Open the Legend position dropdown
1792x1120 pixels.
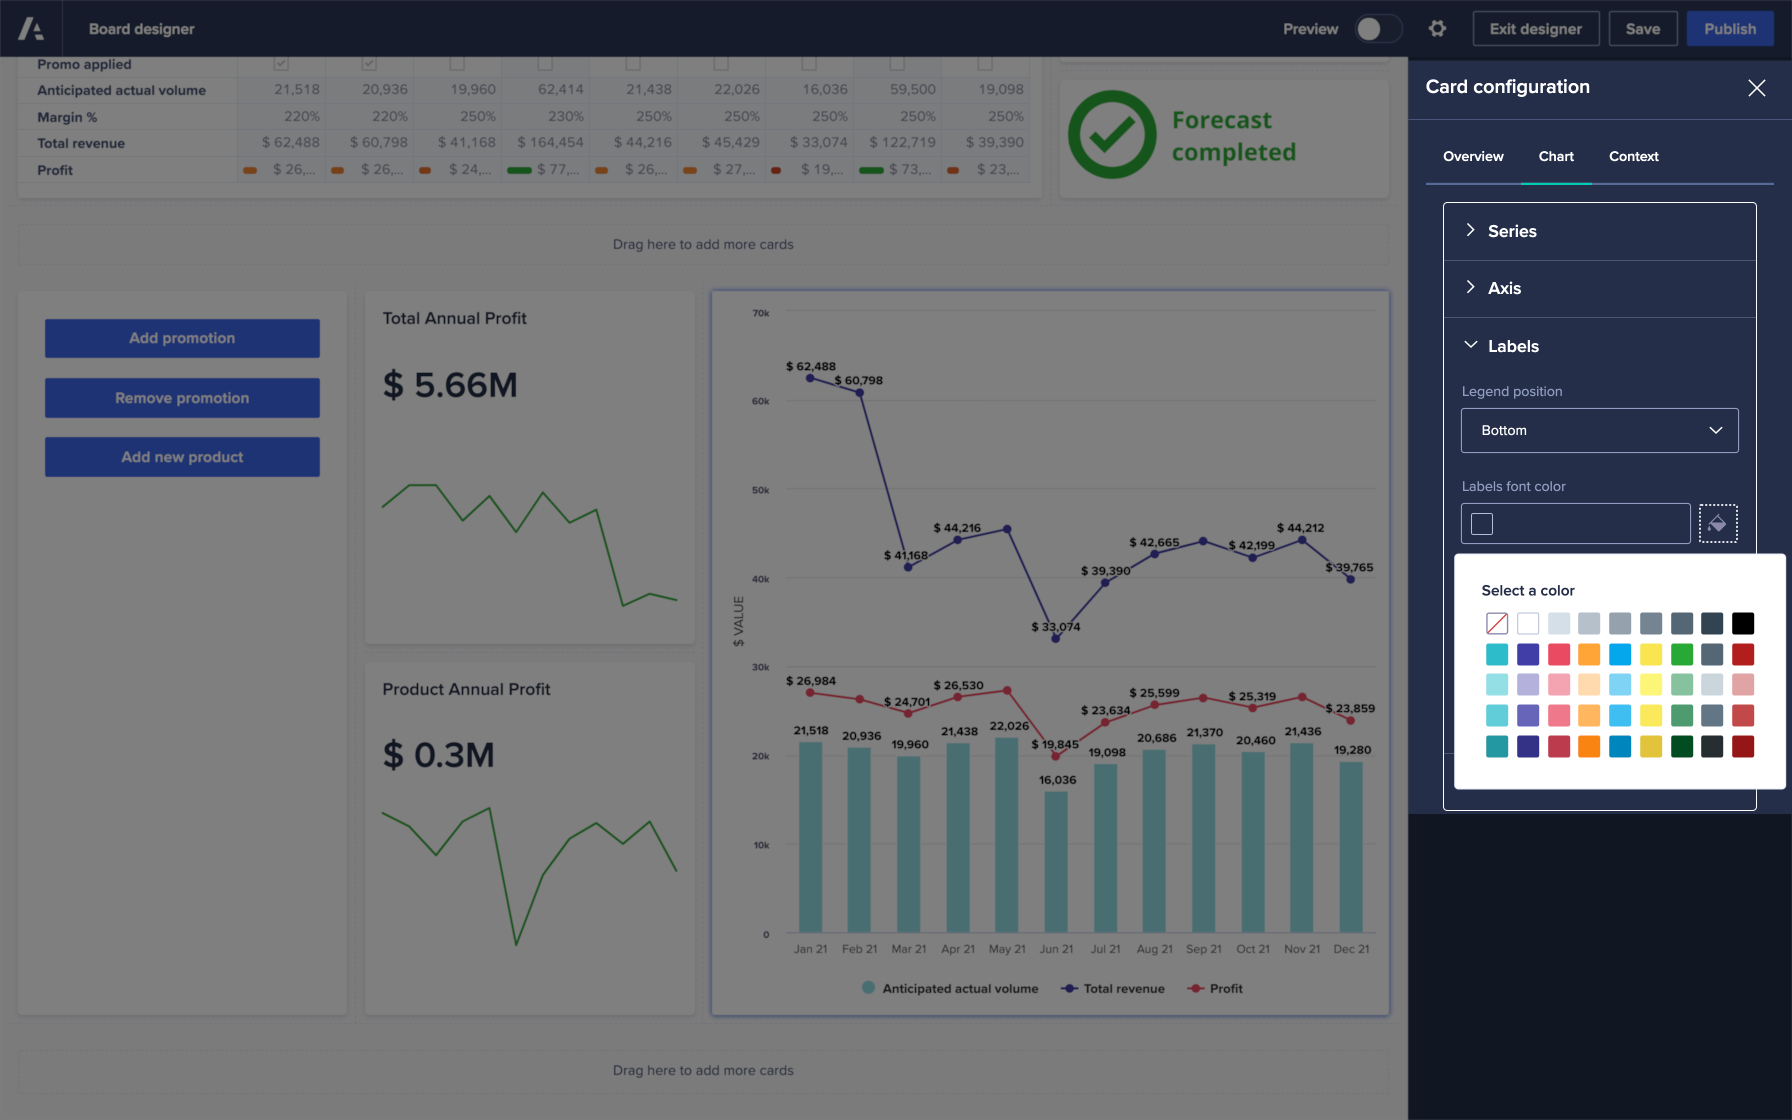point(1599,430)
